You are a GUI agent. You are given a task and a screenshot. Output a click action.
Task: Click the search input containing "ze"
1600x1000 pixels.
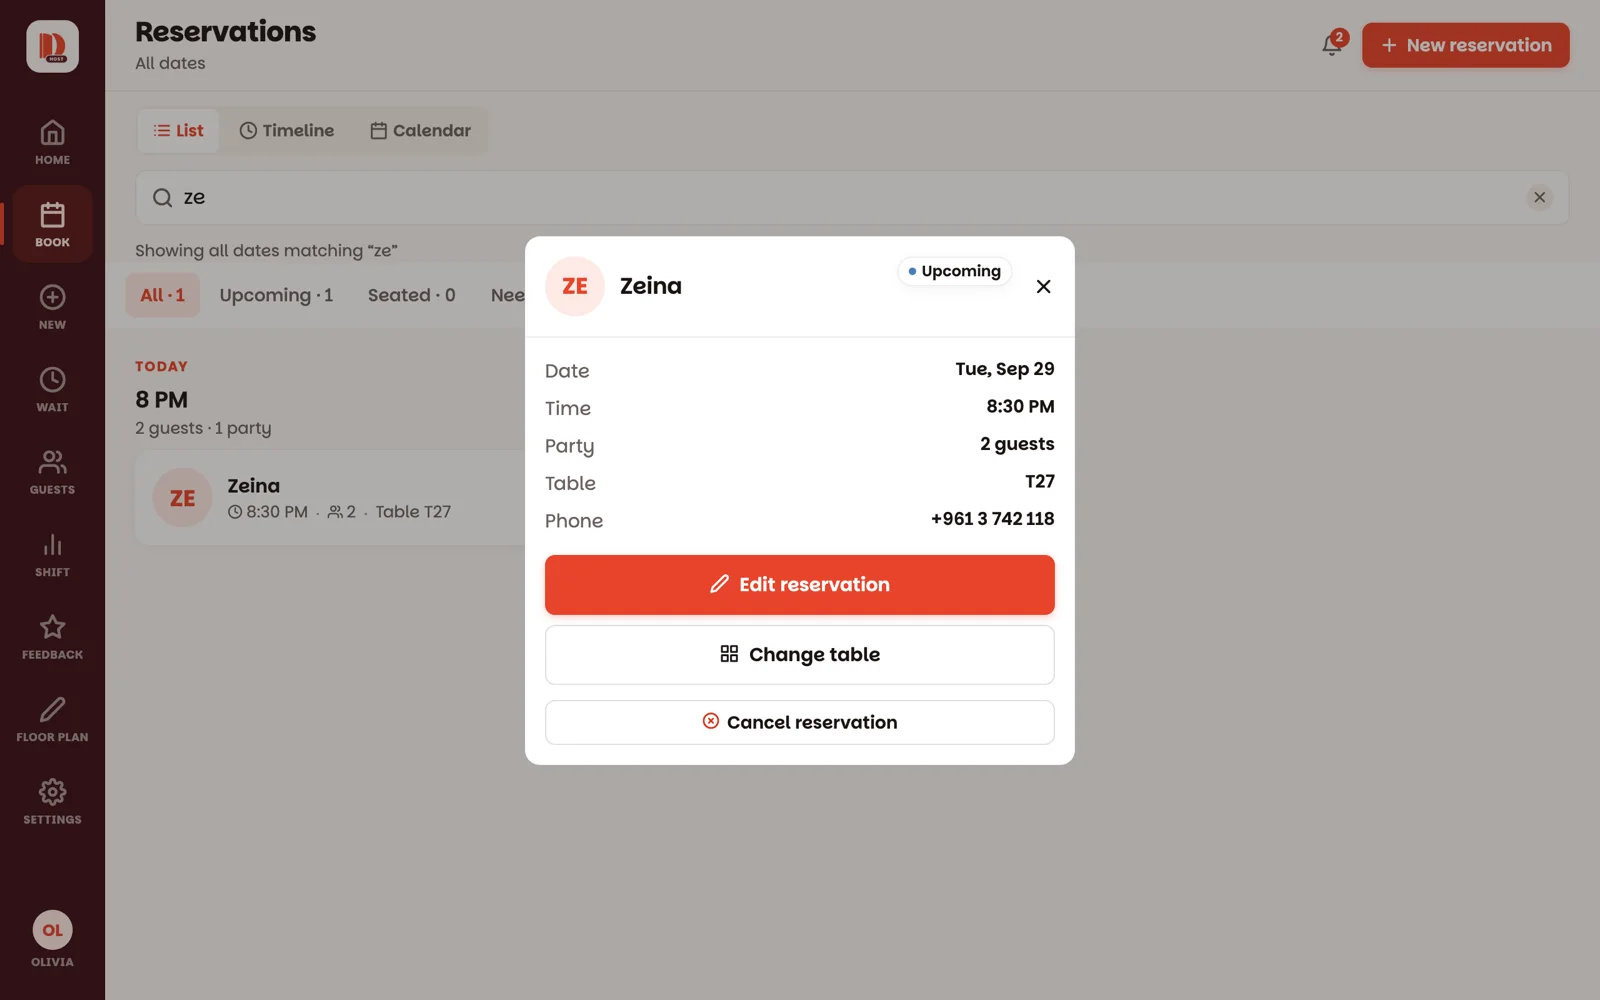[x=852, y=198]
